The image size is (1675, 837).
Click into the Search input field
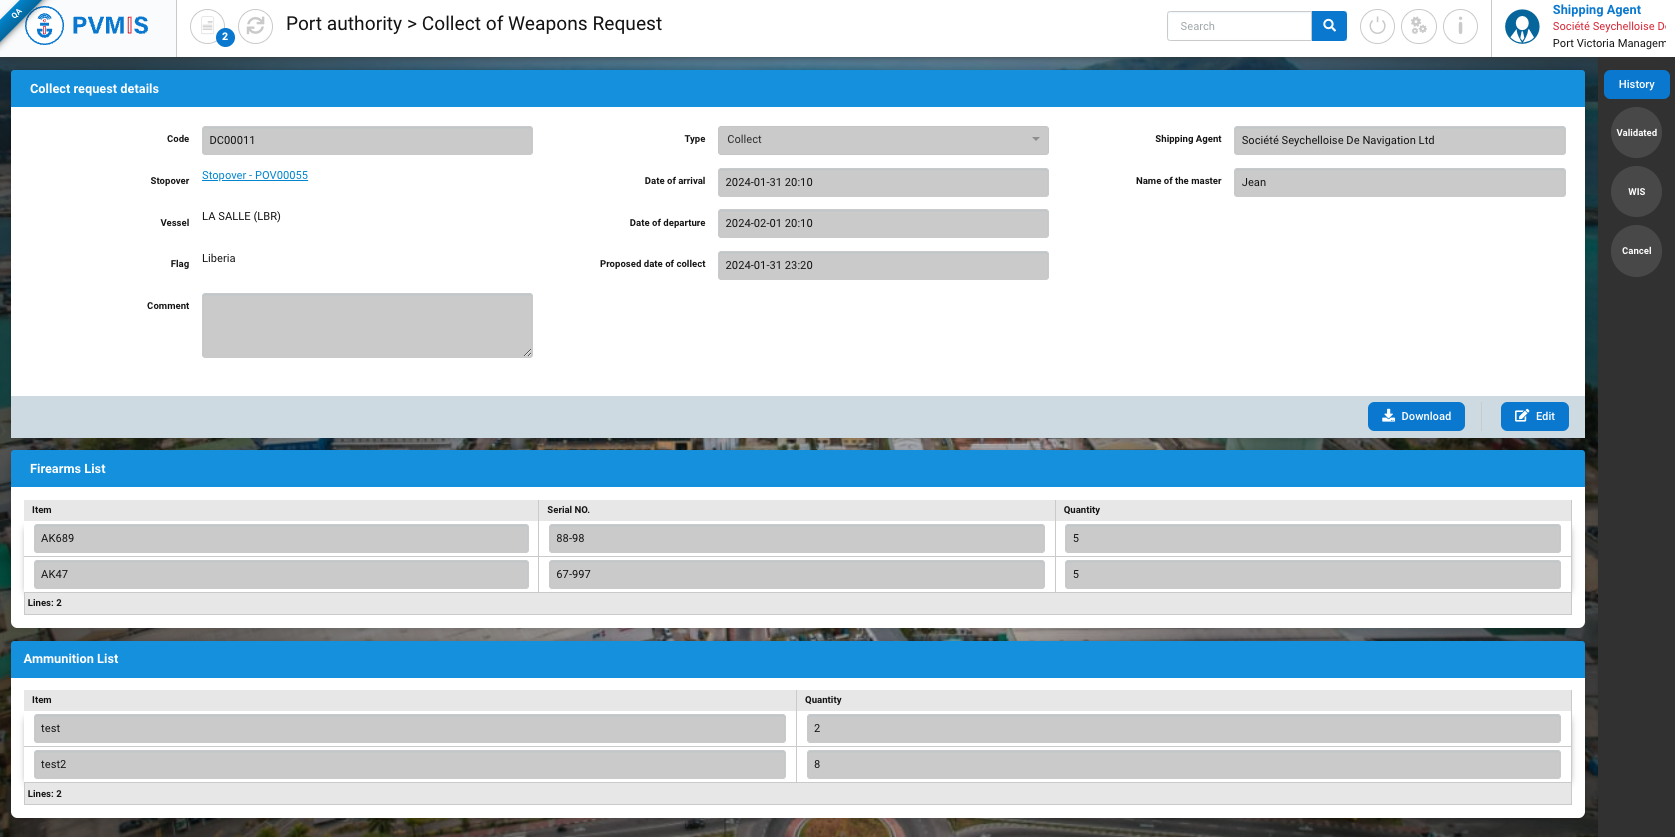point(1238,26)
